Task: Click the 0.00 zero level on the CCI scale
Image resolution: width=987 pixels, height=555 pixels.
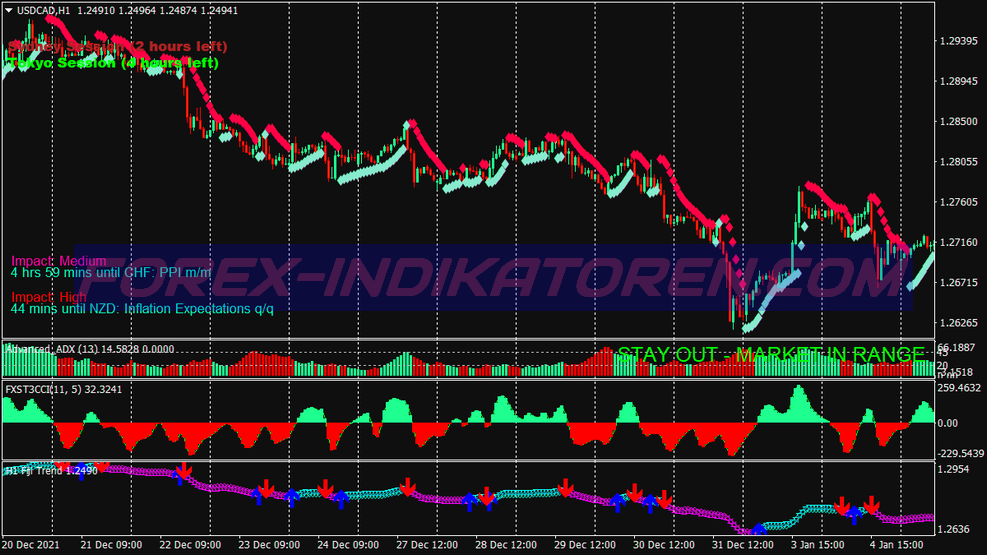Action: [947, 423]
